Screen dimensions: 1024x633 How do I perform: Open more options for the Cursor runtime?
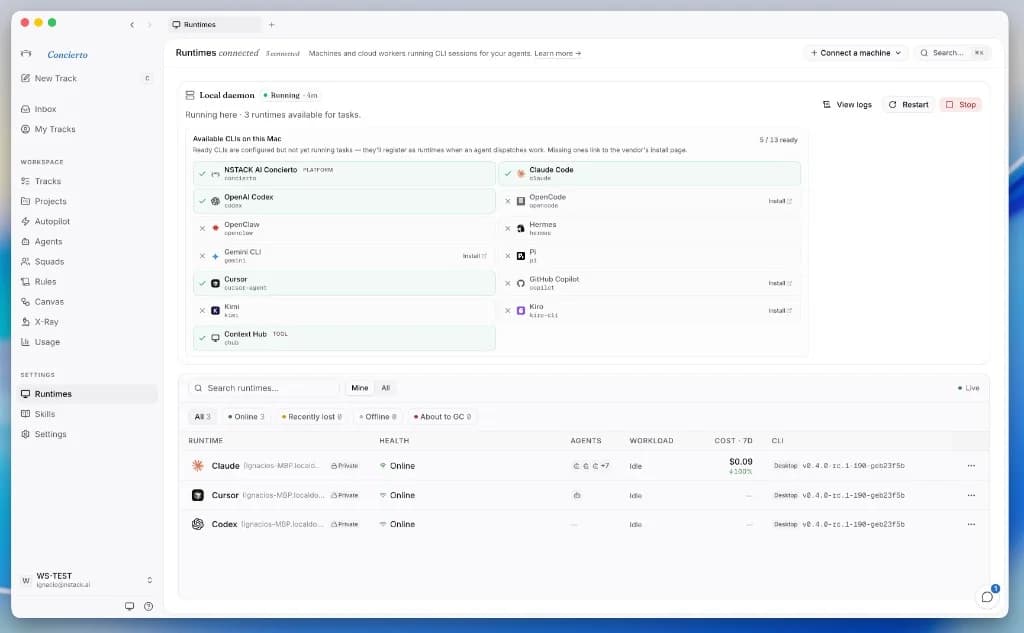click(971, 495)
